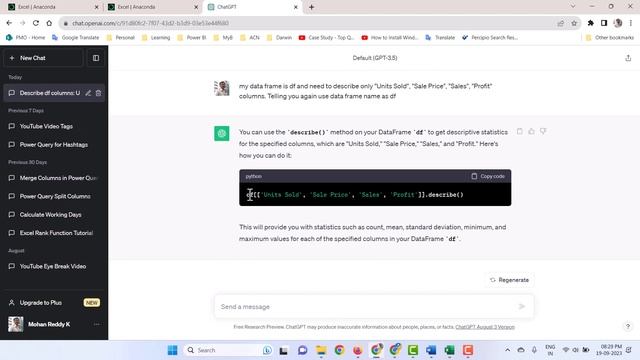Open the Darwin bookmarks folder
The height and width of the screenshot is (360, 640).
(279, 38)
